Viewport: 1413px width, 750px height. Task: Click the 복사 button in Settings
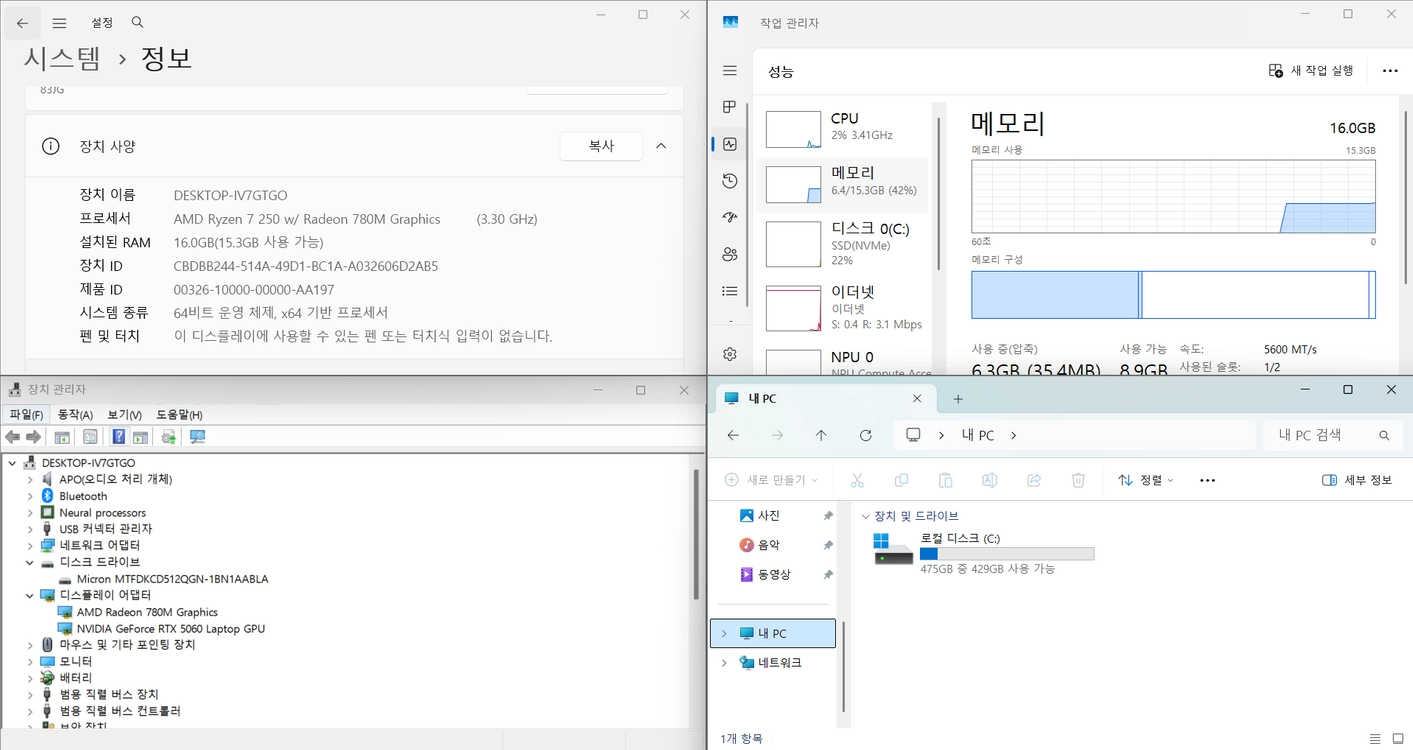click(601, 146)
